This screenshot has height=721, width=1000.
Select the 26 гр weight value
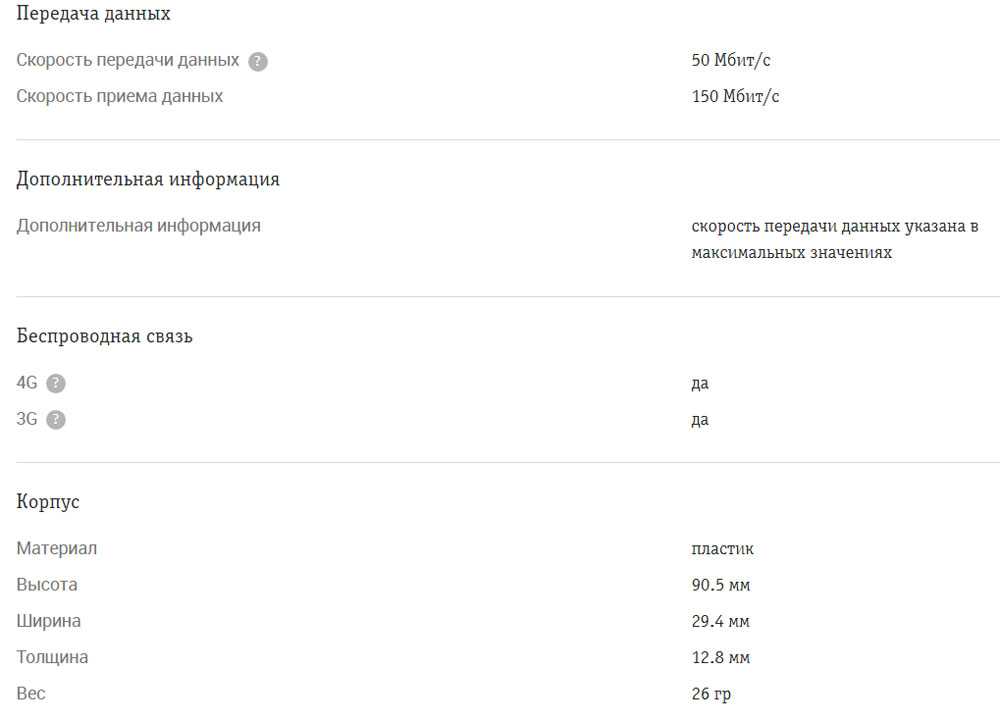pyautogui.click(x=712, y=693)
